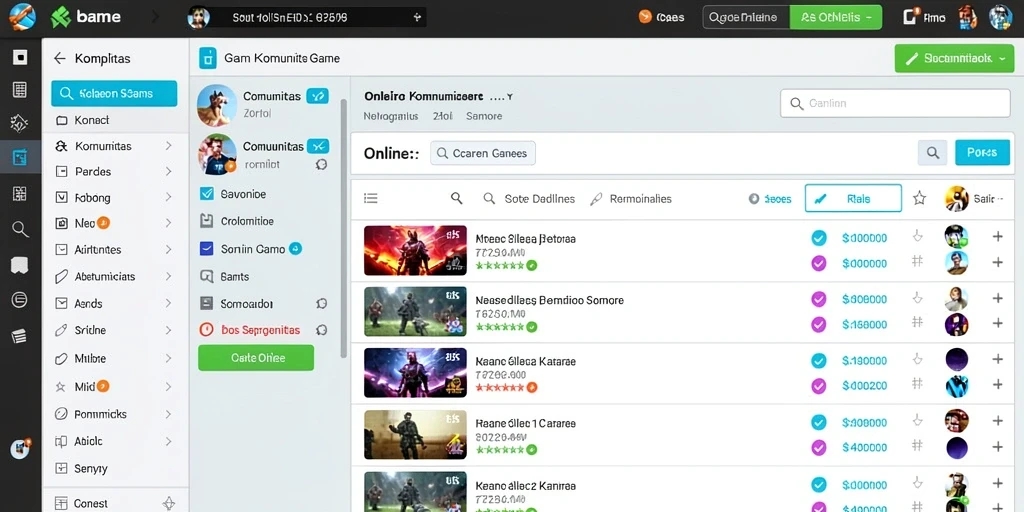
Task: Expand the Pardes sidebar item chevron
Action: coord(168,172)
